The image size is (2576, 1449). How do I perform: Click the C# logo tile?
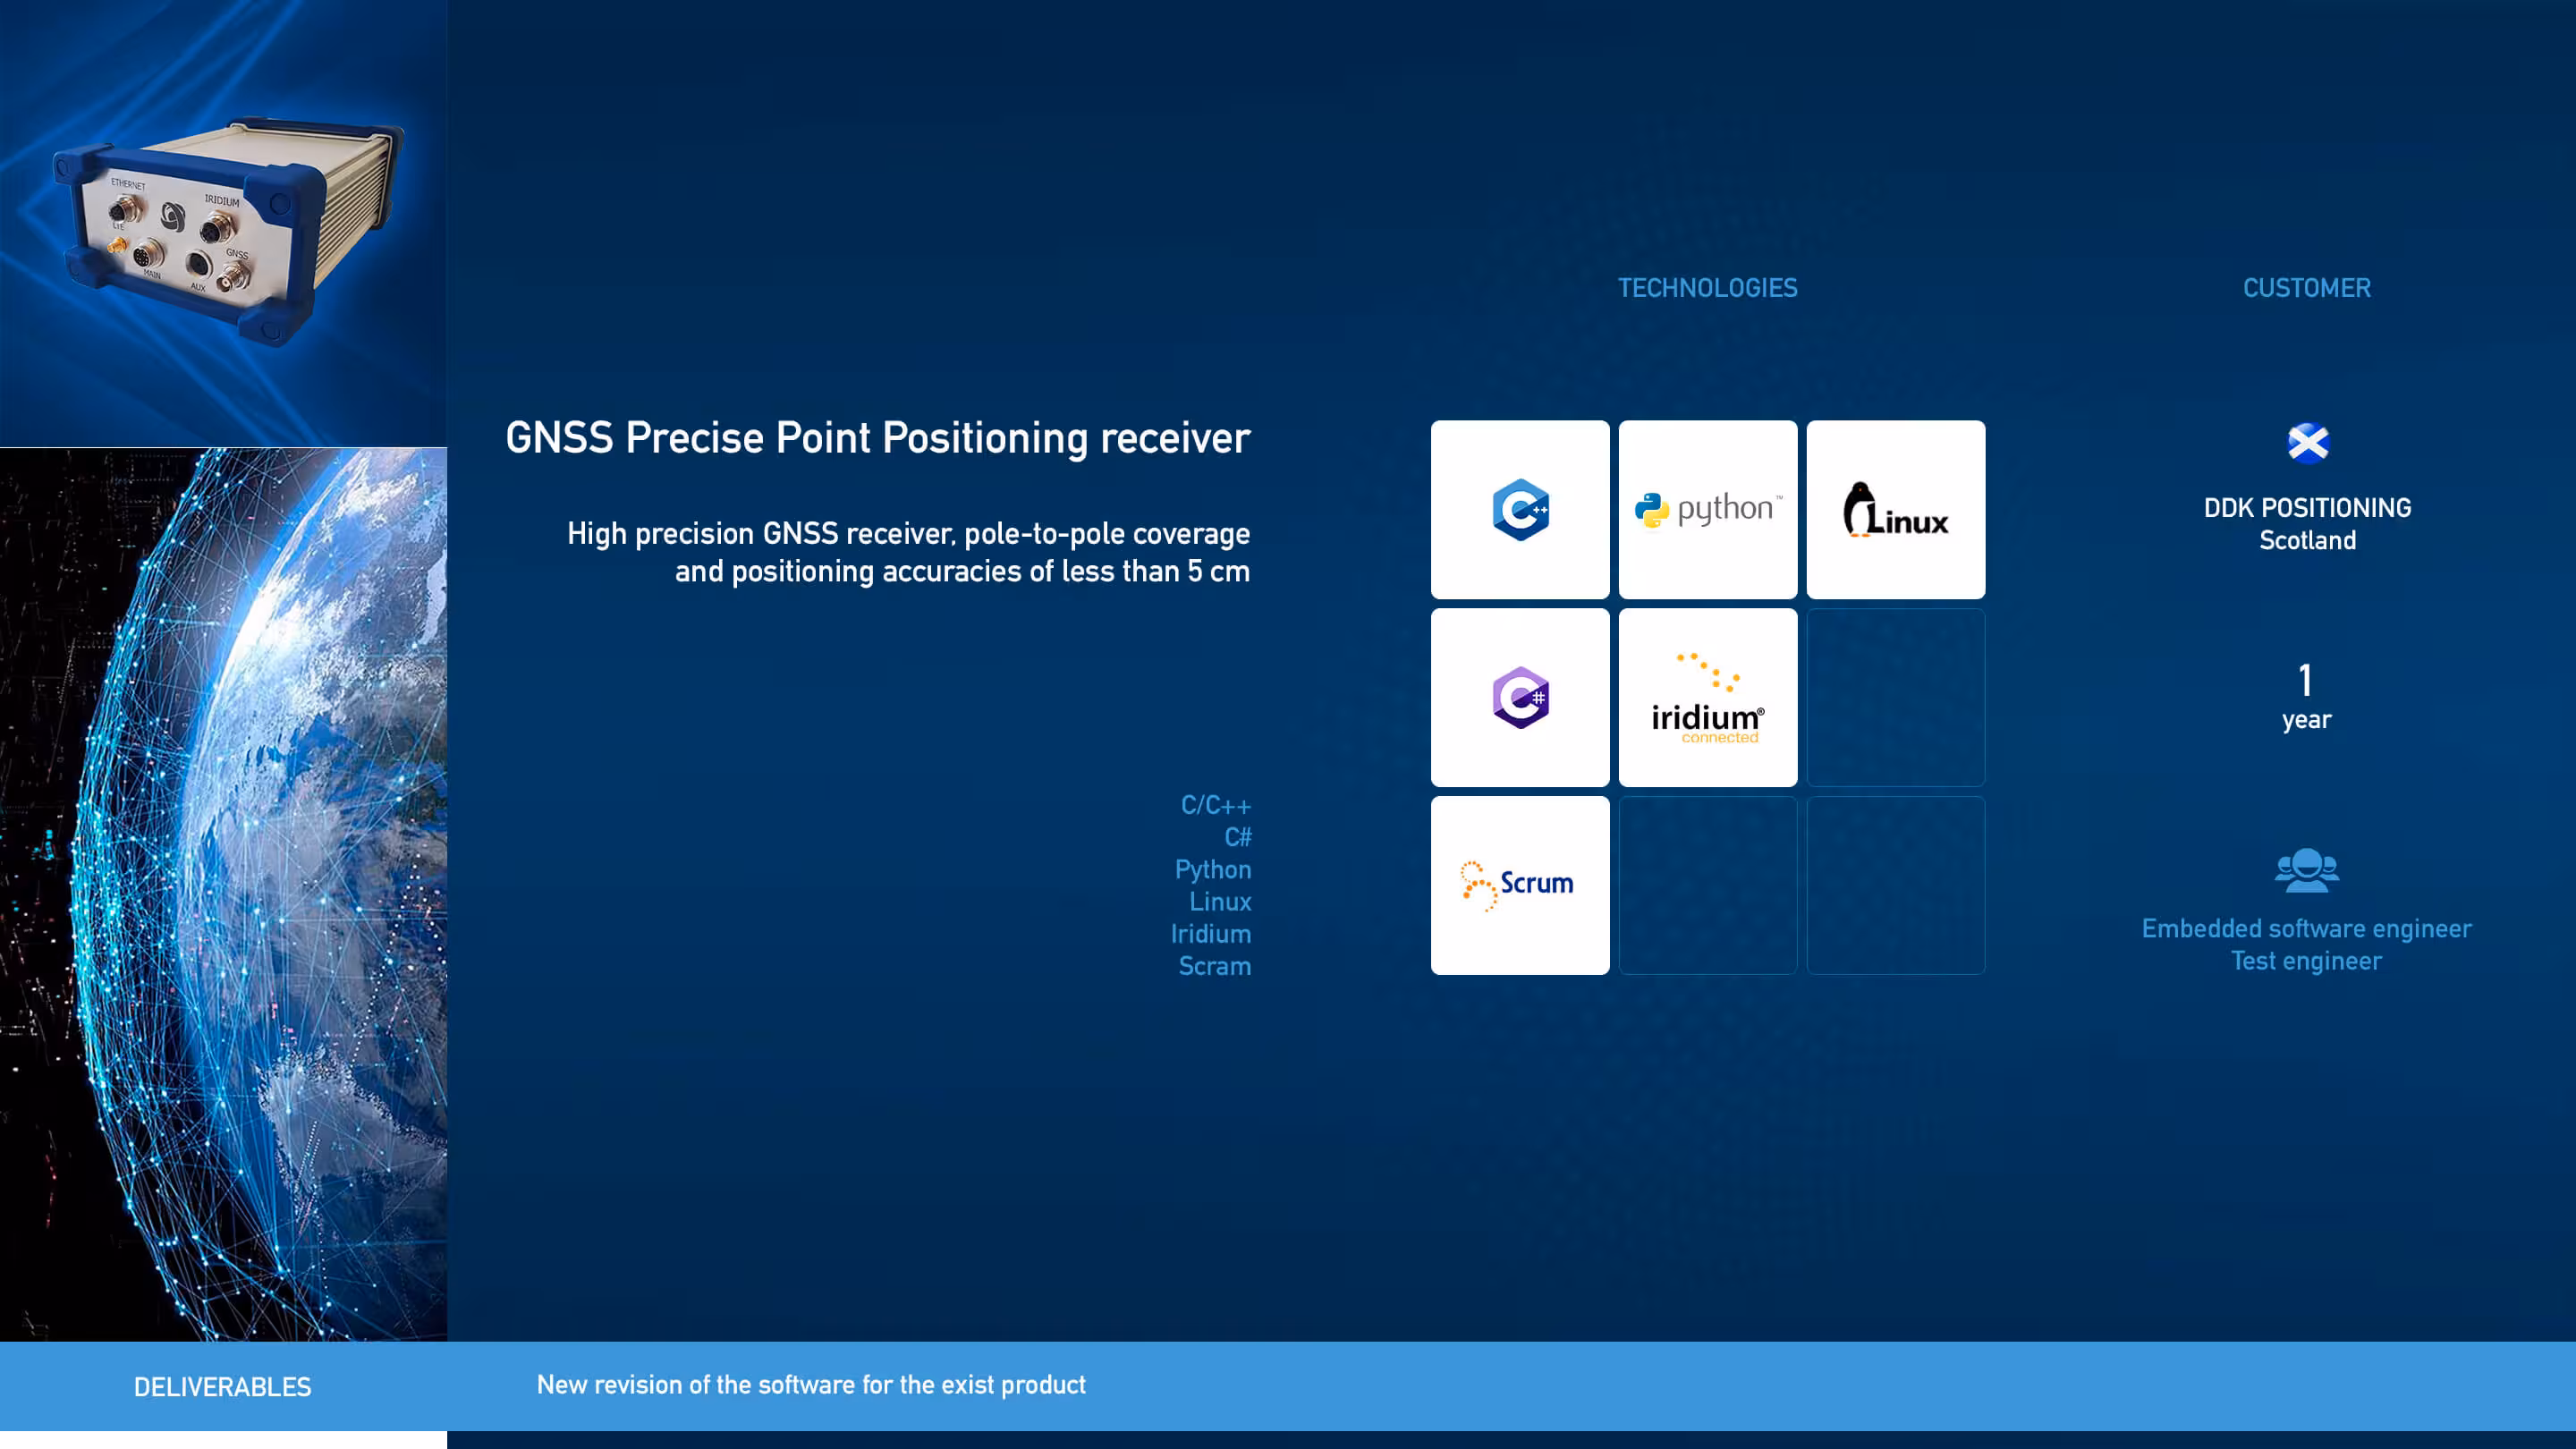(x=1519, y=697)
